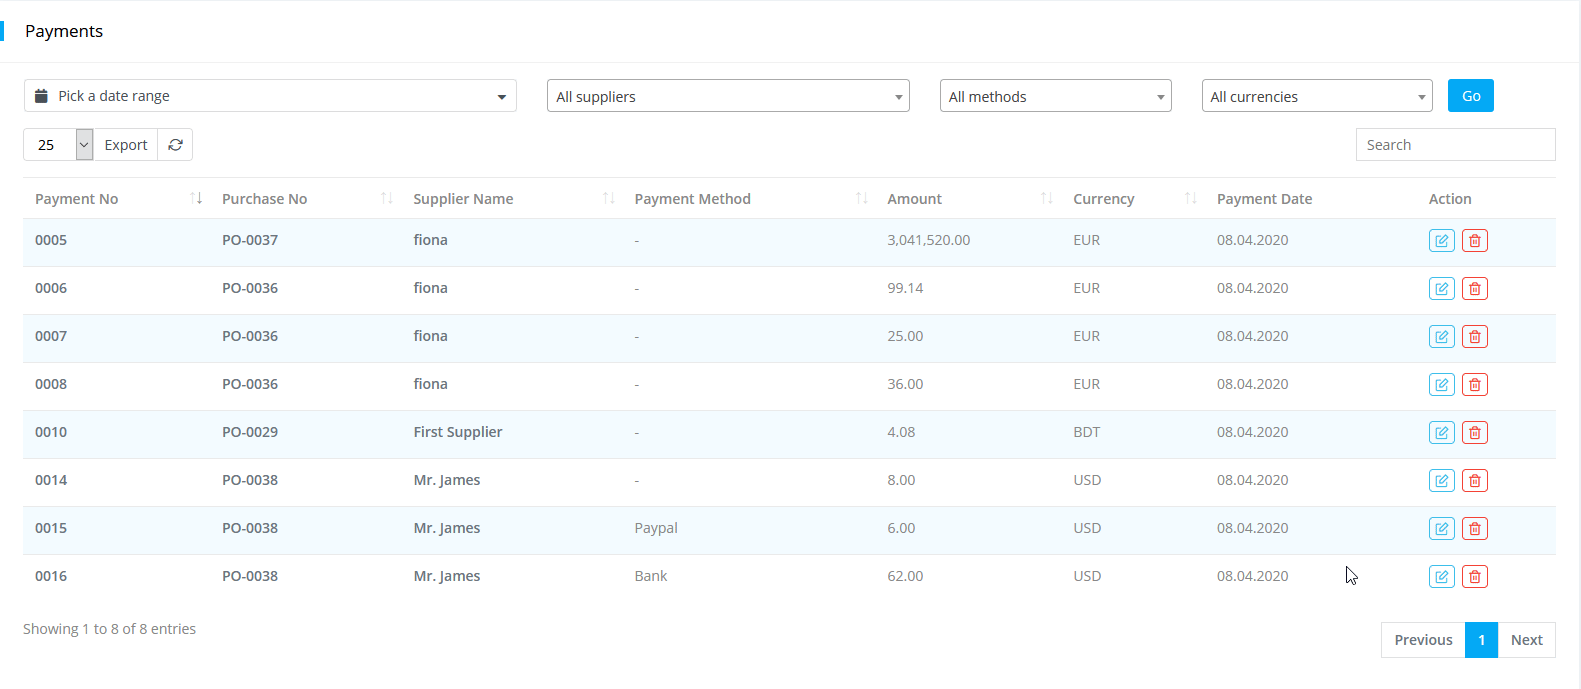Screen dimensions: 1581x689
Task: Open the All suppliers dropdown
Action: (x=727, y=96)
